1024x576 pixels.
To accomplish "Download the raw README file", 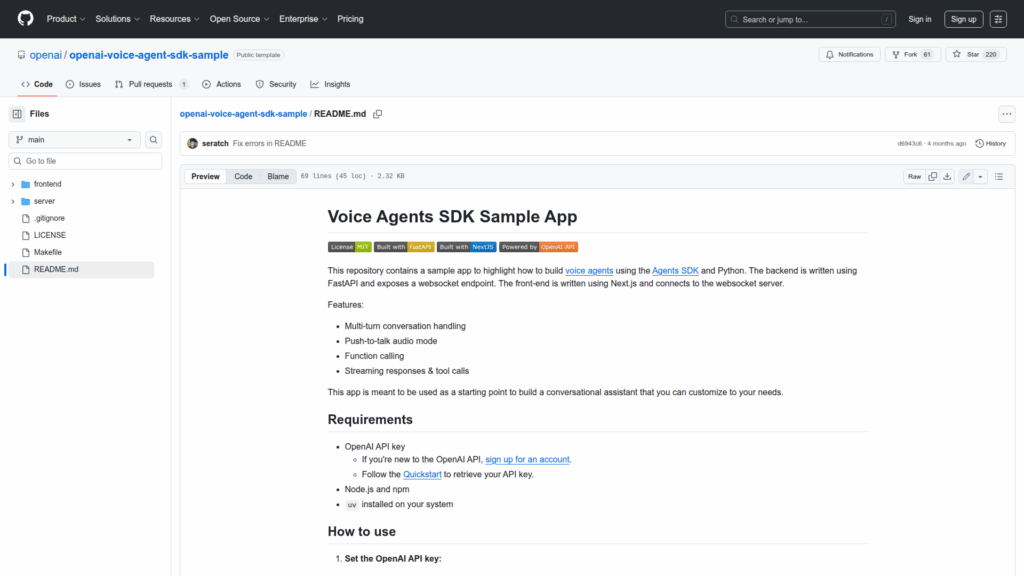I will pos(946,177).
